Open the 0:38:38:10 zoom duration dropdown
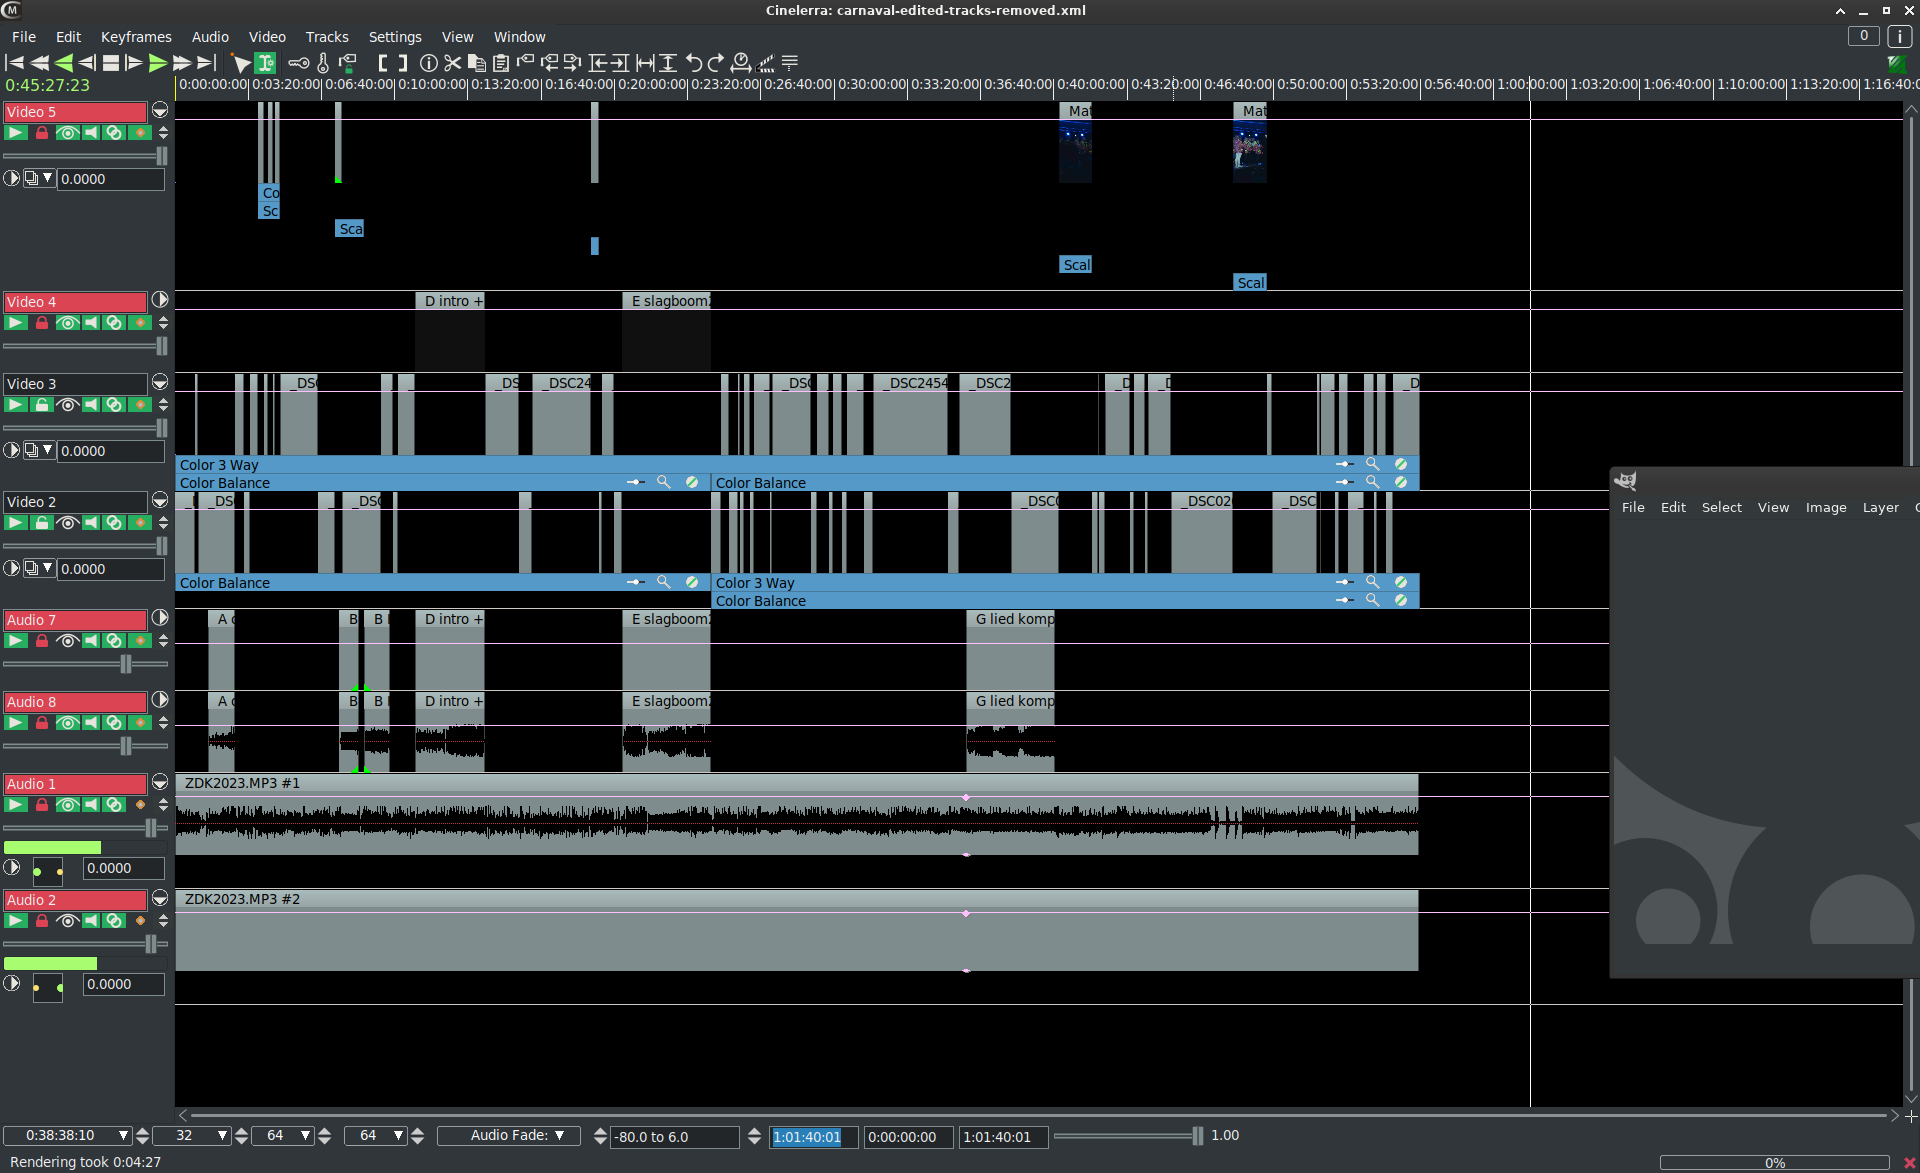Screen dimensions: 1920x1173 click(123, 1135)
